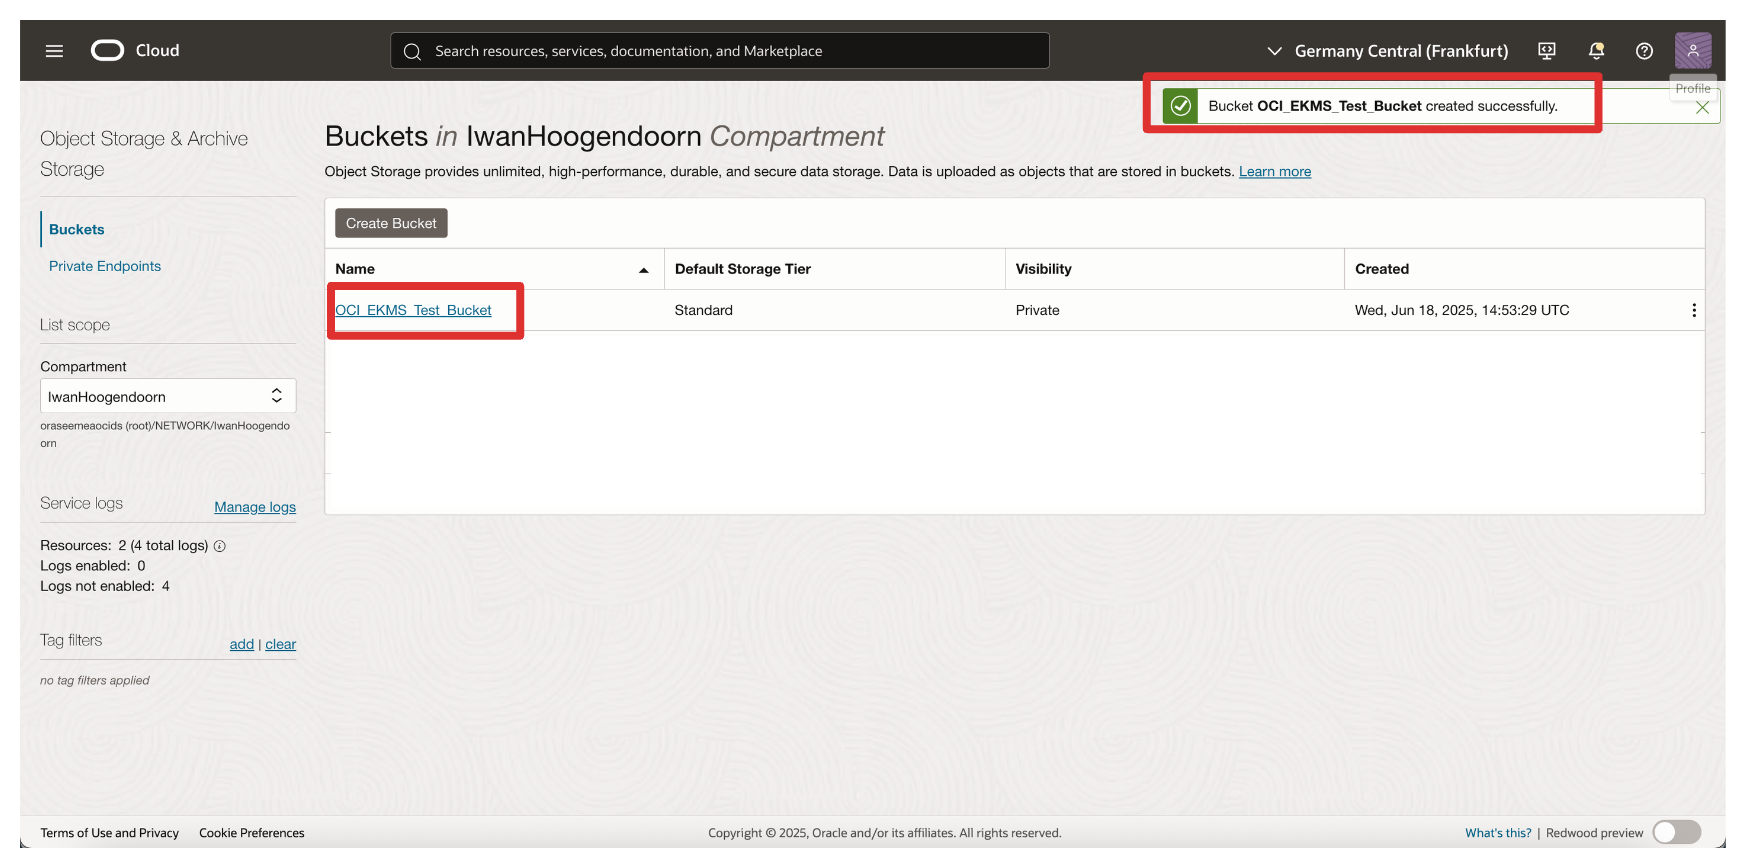
Task: Open the announcements bell icon
Action: tap(1596, 51)
